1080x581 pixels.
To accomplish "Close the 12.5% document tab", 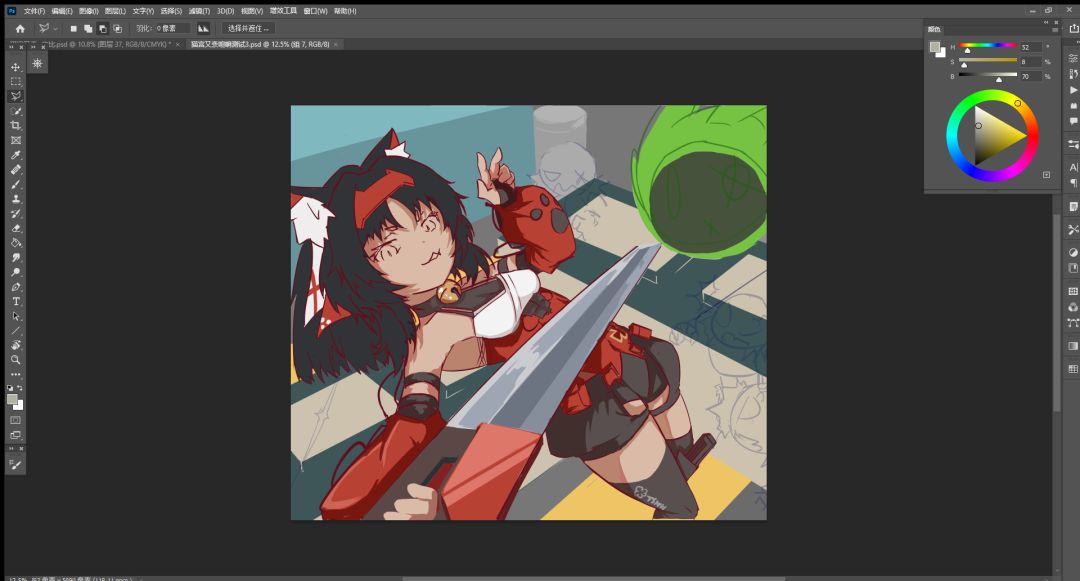I will pyautogui.click(x=336, y=44).
